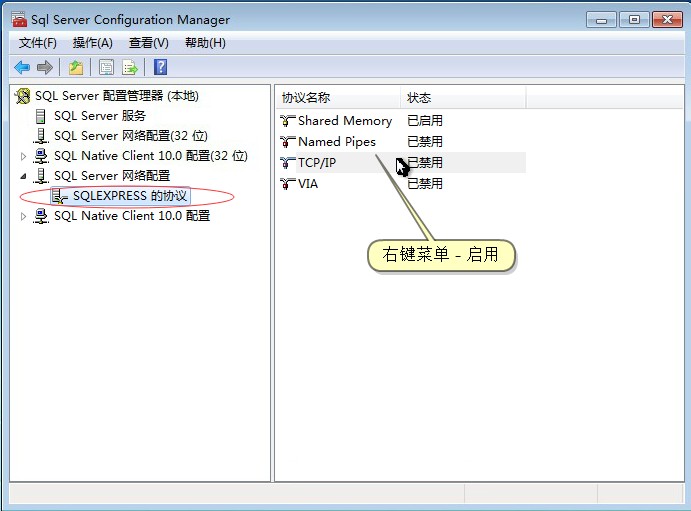The height and width of the screenshot is (511, 691).
Task: Select SQL Server 配置管理器 (本地) root
Action: tap(117, 96)
